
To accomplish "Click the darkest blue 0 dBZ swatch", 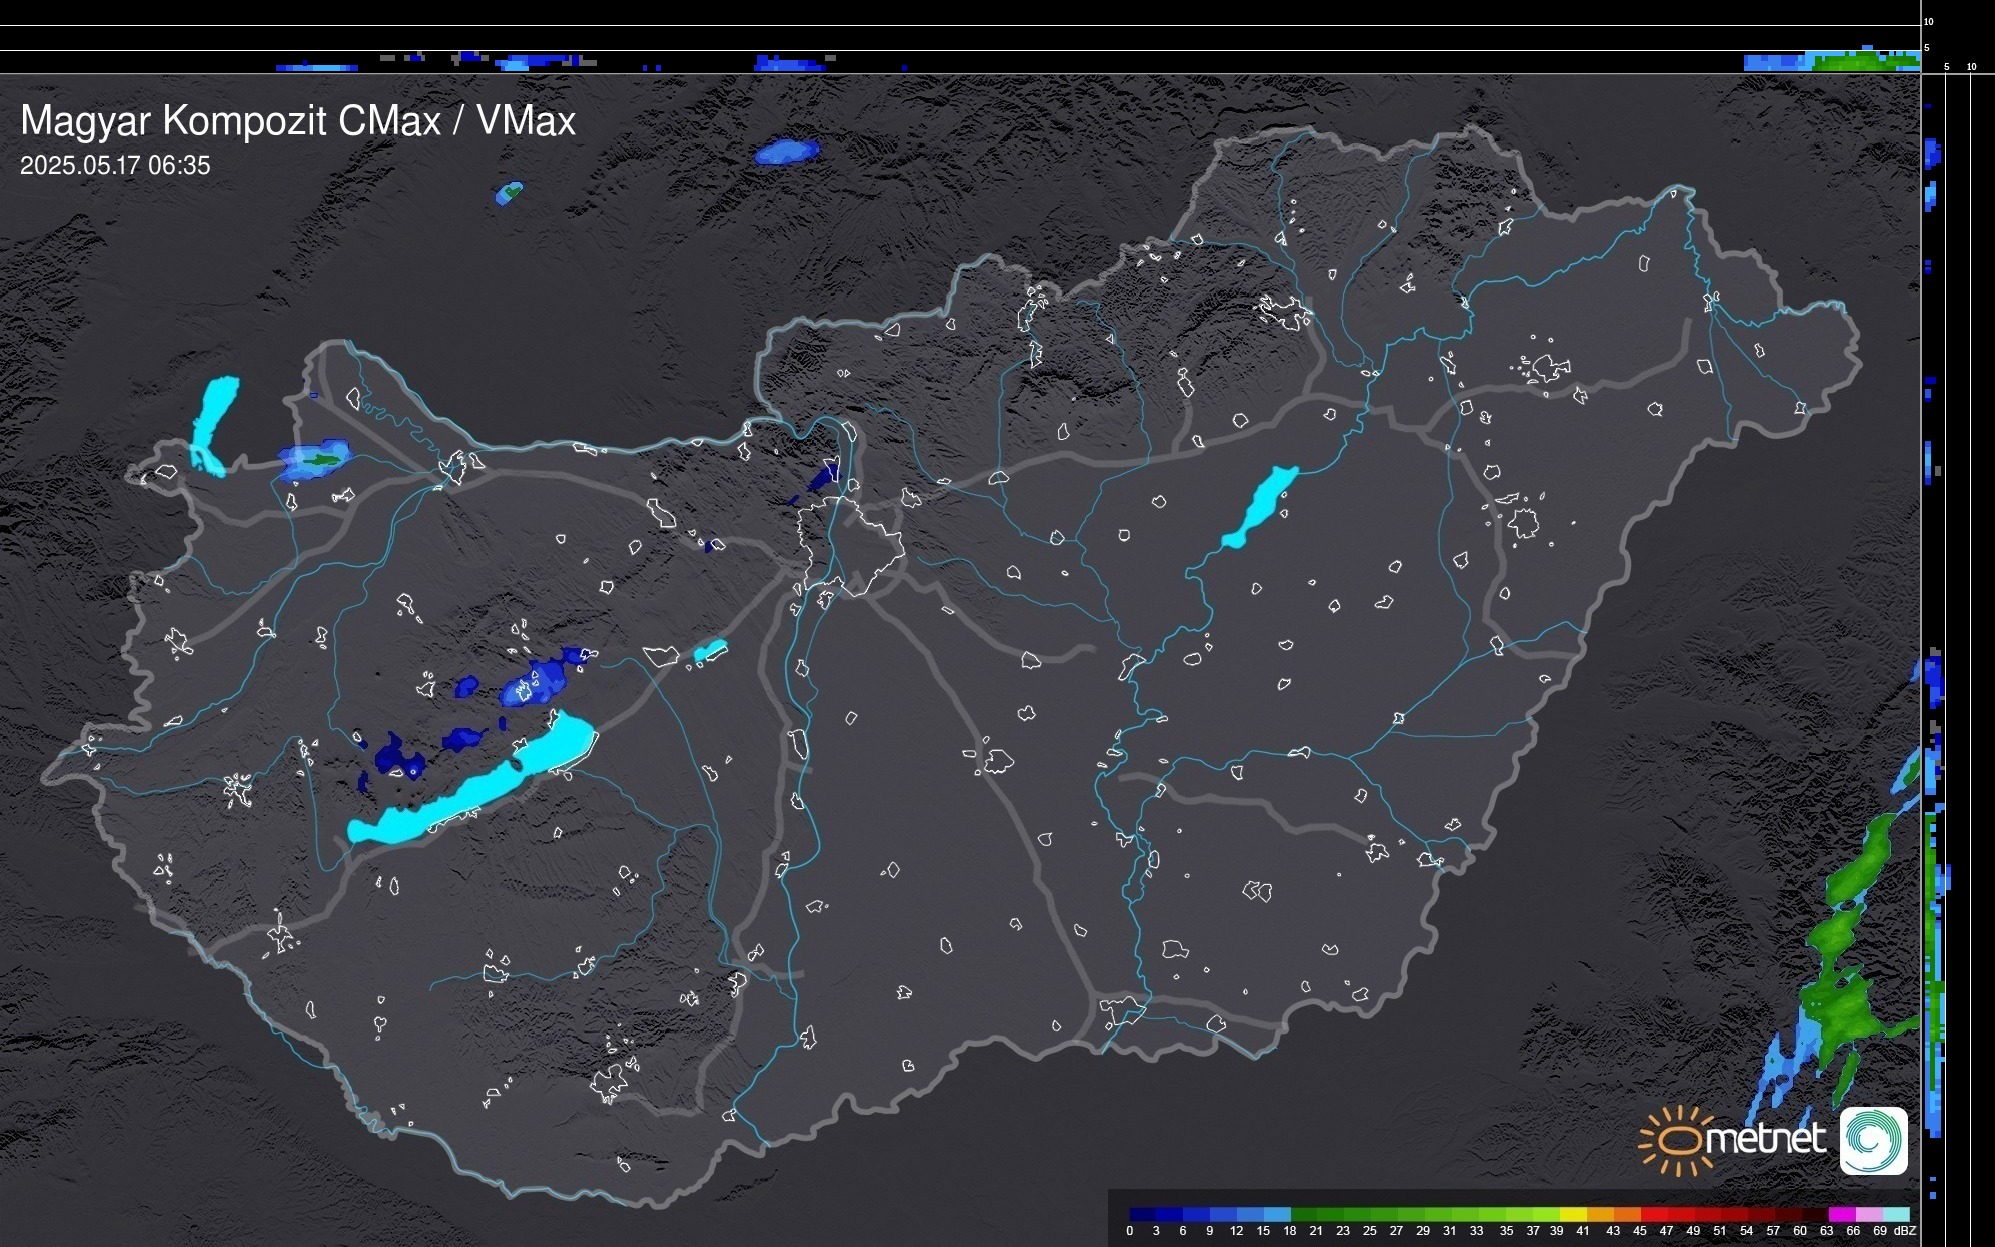I will tap(1142, 1215).
